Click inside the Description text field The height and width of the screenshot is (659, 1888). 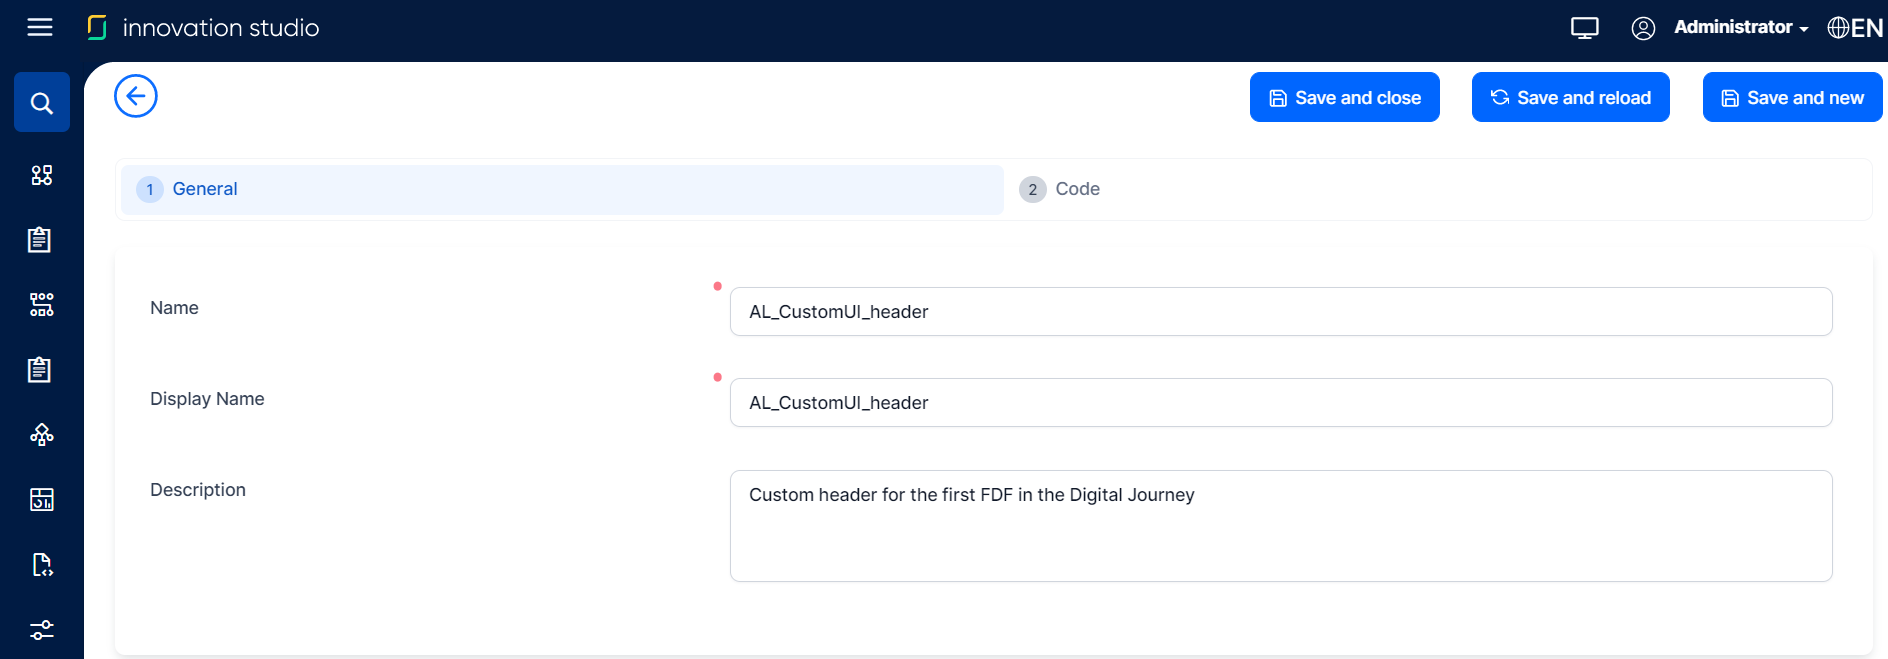(x=1280, y=525)
